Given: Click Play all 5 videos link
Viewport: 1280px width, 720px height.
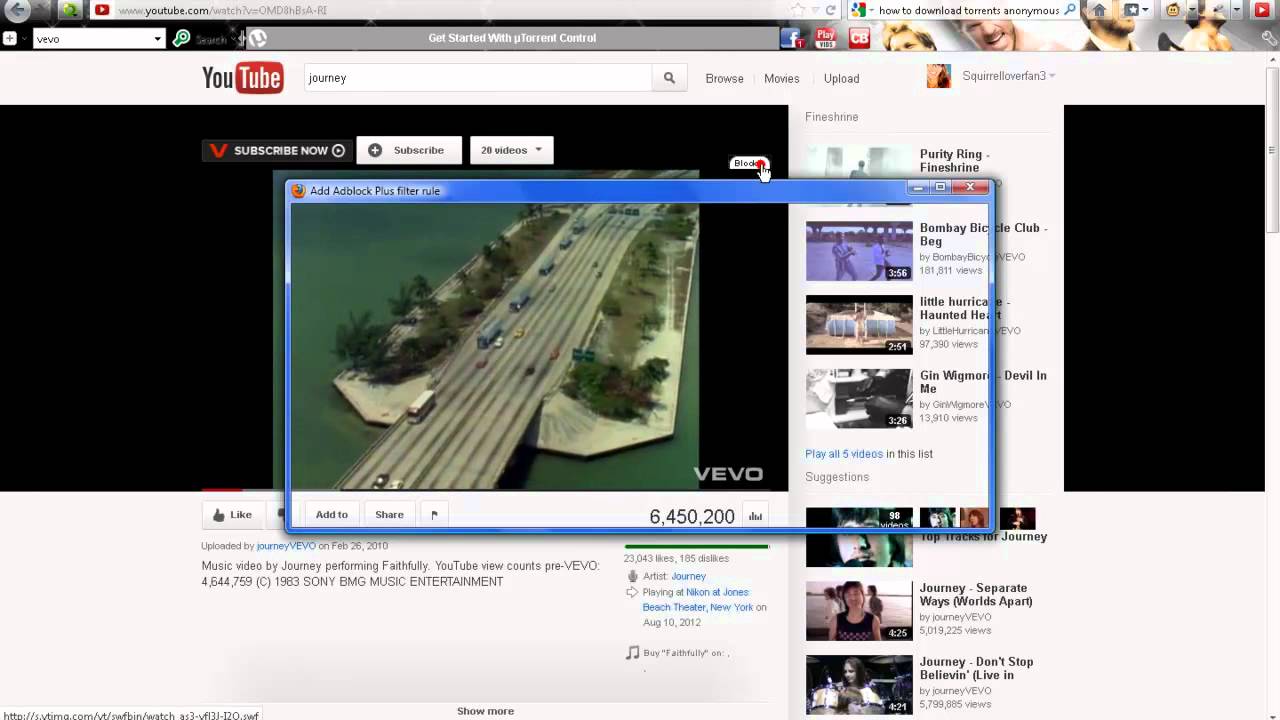Looking at the screenshot, I should click(x=844, y=454).
